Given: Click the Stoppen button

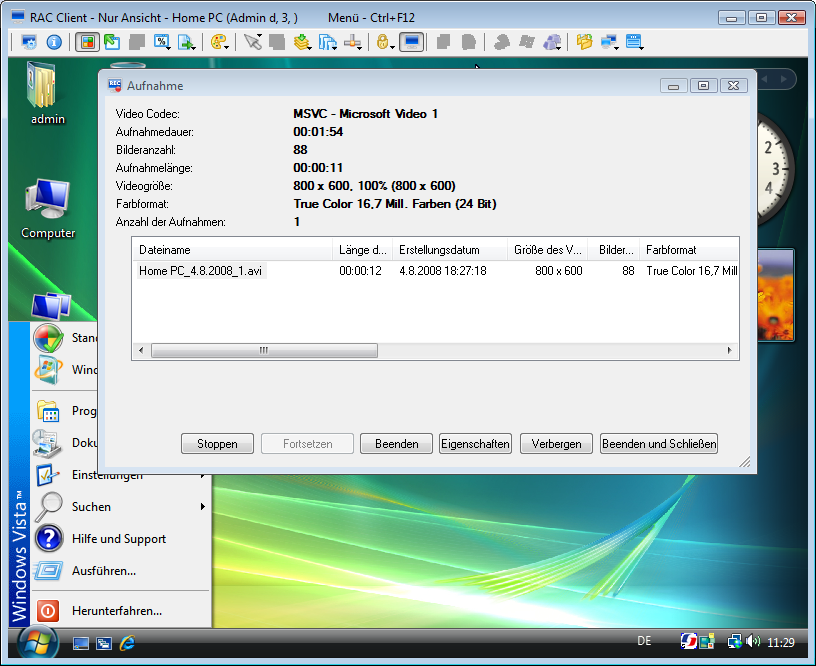Looking at the screenshot, I should click(x=217, y=444).
